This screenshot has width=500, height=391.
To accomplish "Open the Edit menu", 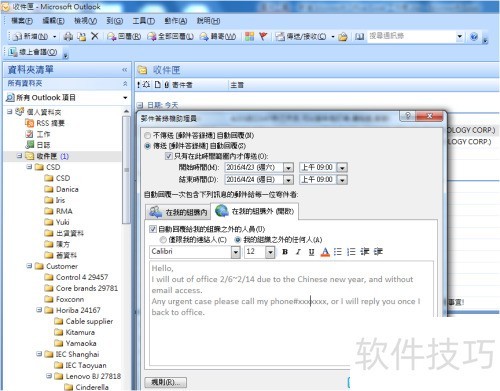I will click(53, 21).
